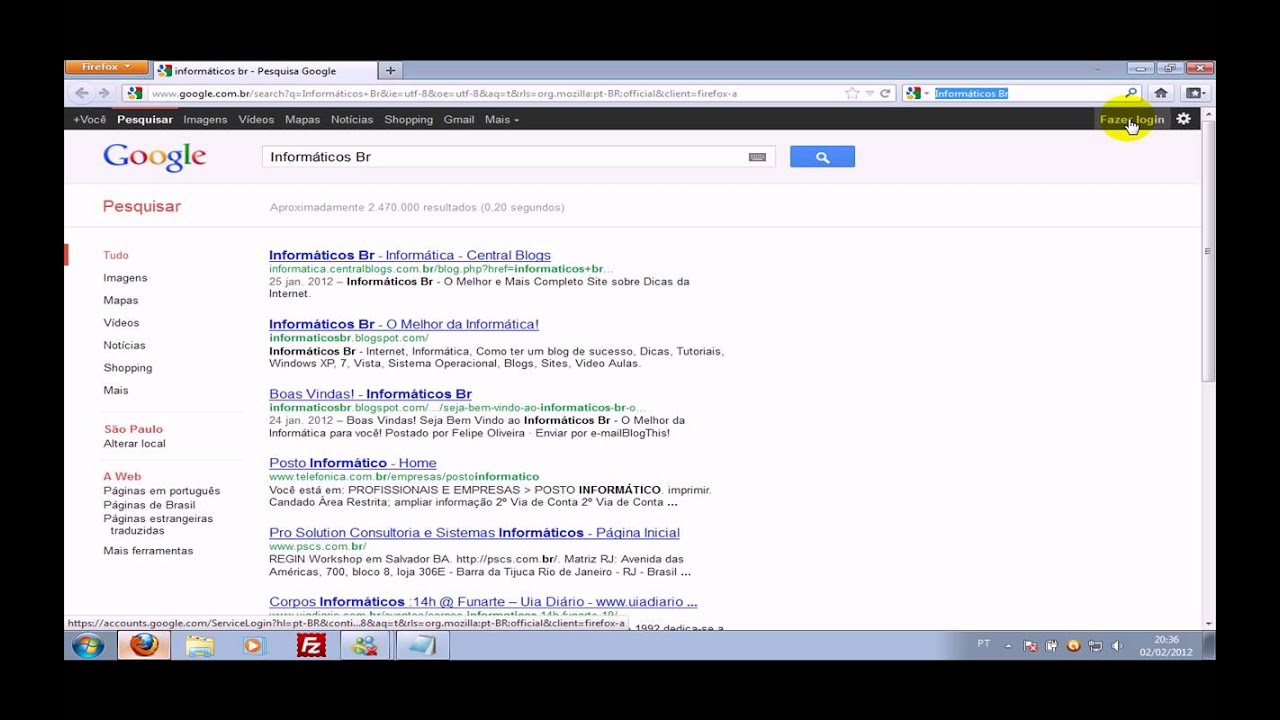Open the Windows Live Messenger taskbar icon
This screenshot has height=720, width=1280.
coord(365,646)
